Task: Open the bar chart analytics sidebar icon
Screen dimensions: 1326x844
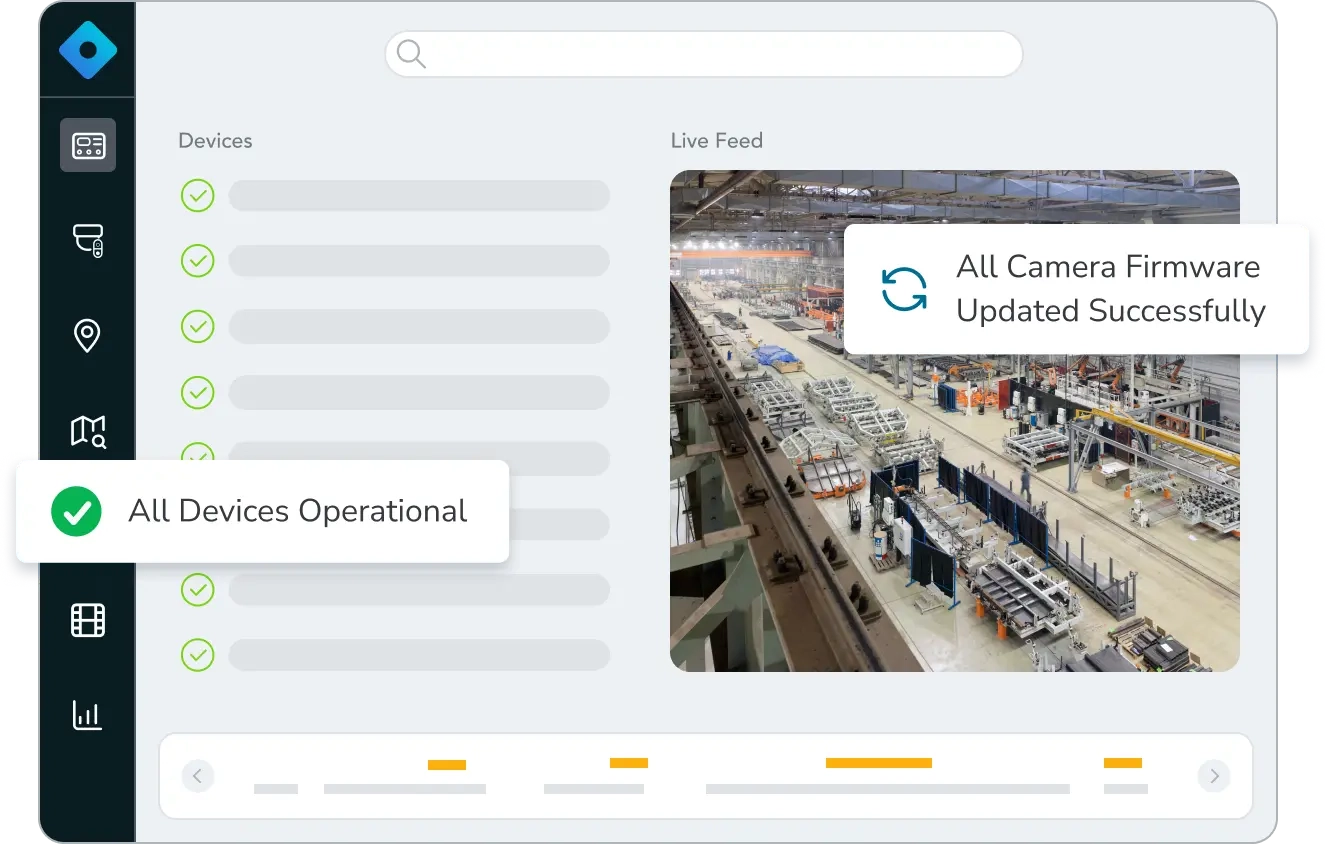Action: (x=88, y=714)
